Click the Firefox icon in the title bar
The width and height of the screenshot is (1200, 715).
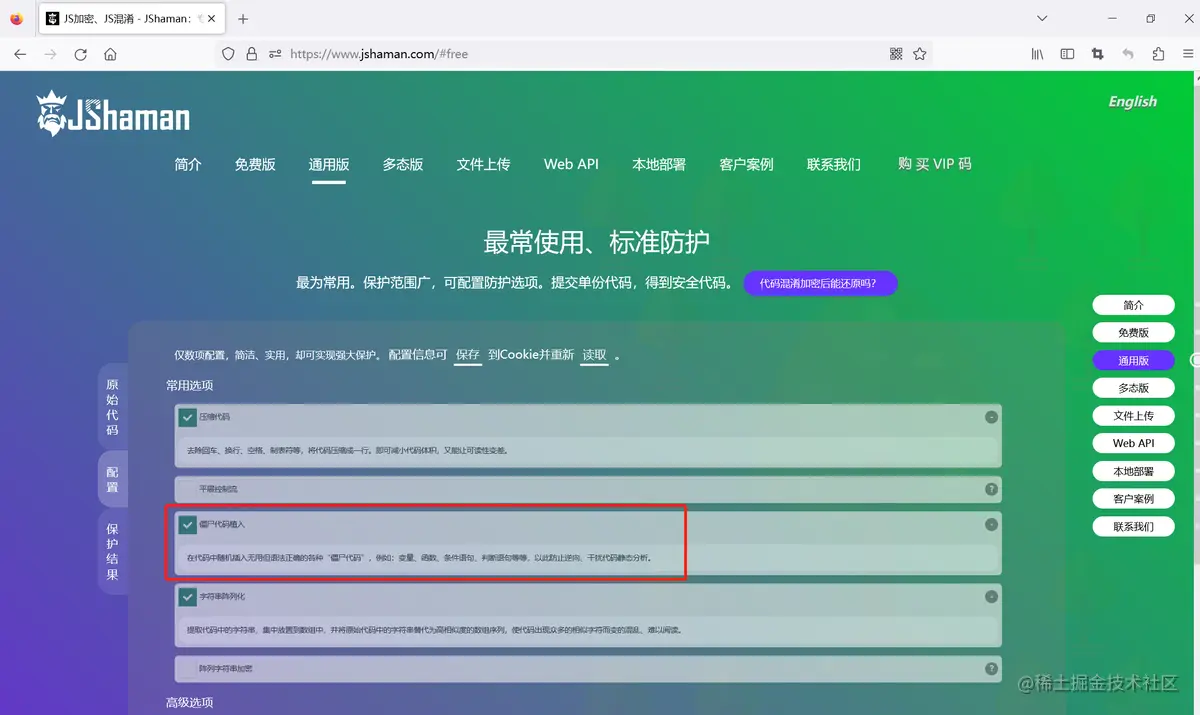16,18
